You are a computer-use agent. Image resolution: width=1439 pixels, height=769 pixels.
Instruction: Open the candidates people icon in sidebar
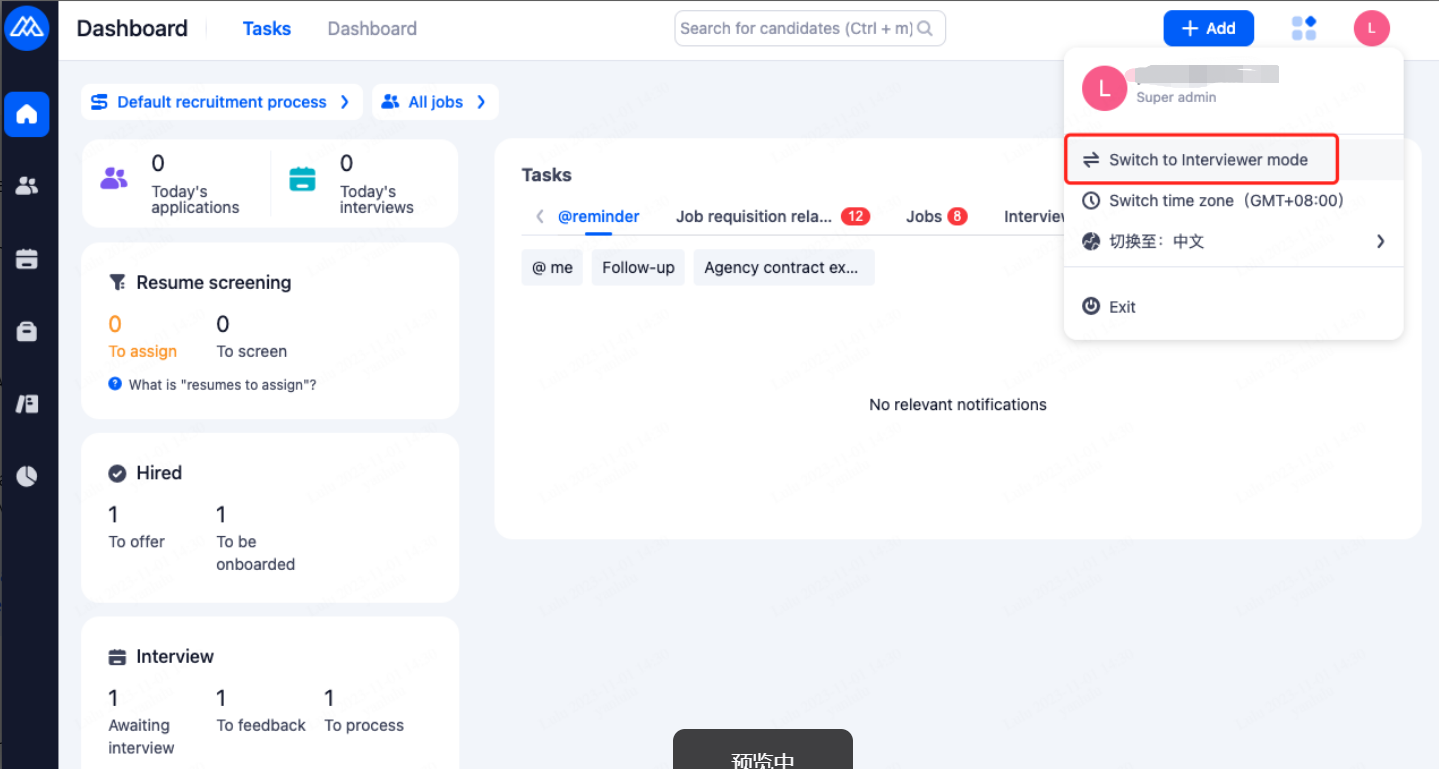[27, 186]
